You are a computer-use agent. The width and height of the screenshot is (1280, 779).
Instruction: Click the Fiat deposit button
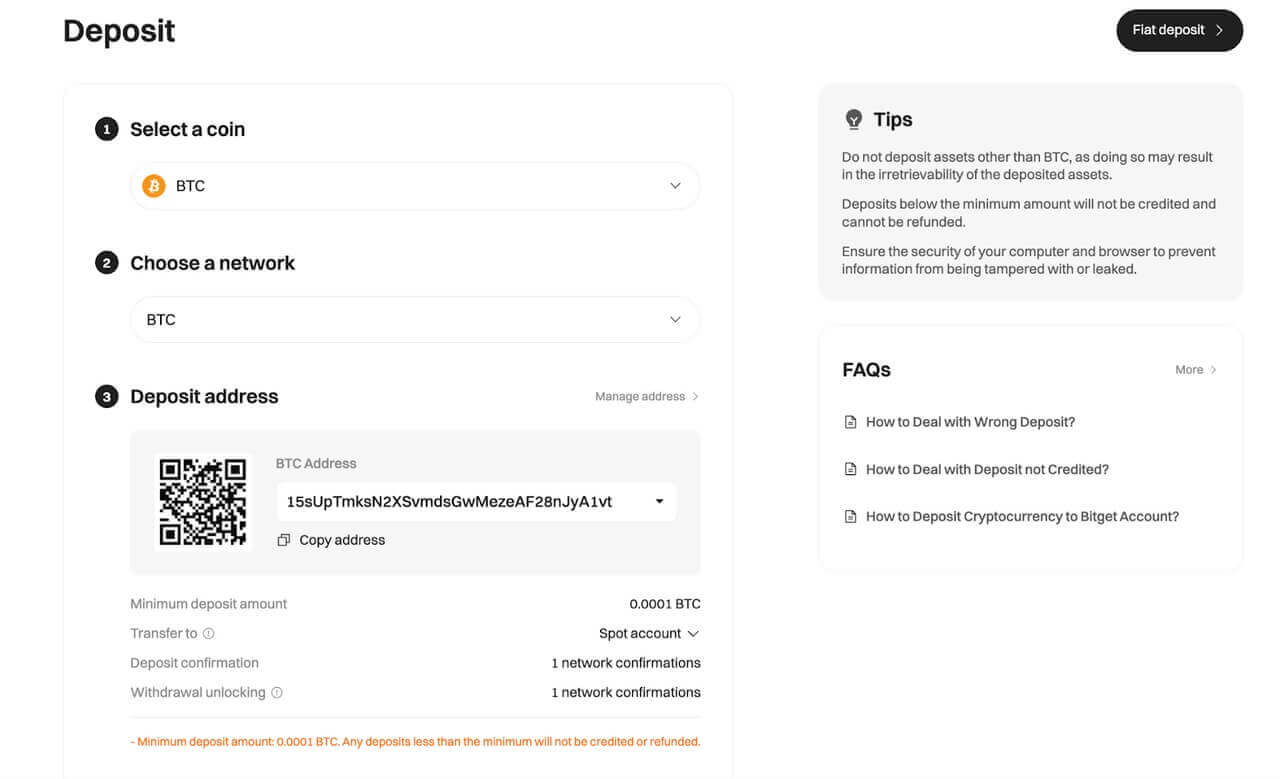(x=1179, y=30)
